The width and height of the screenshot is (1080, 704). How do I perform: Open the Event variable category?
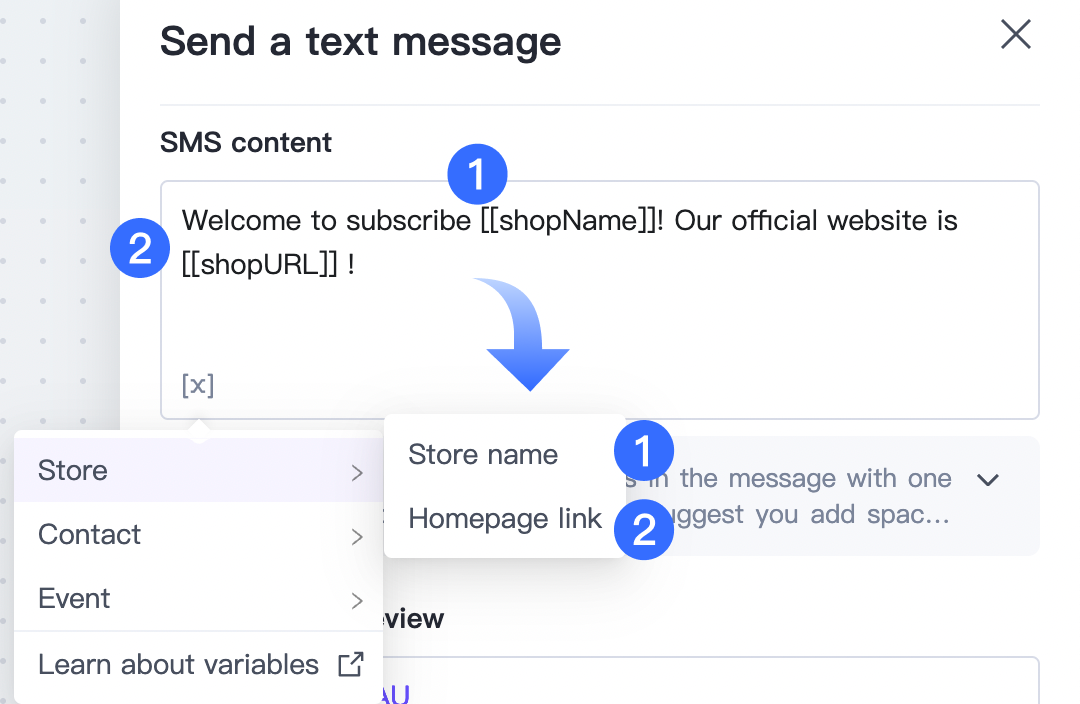pyautogui.click(x=74, y=599)
